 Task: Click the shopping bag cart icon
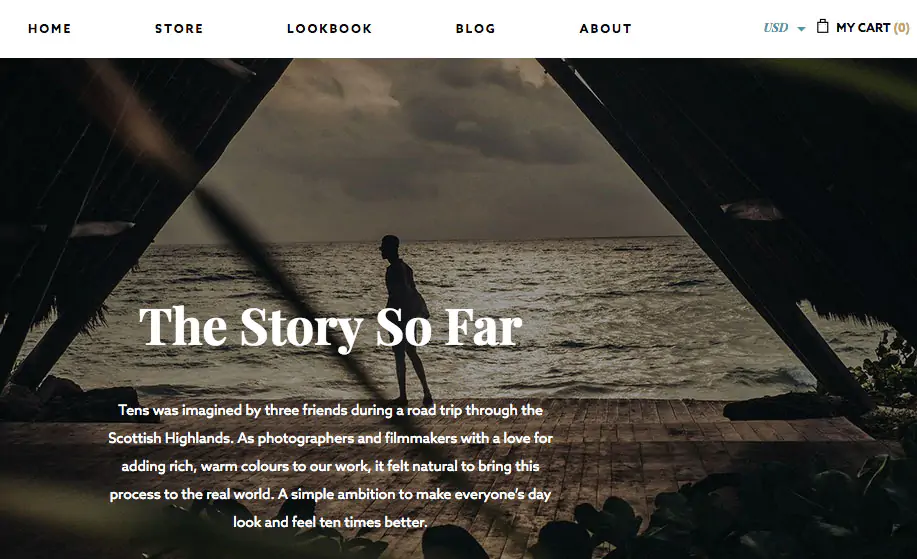click(x=822, y=26)
